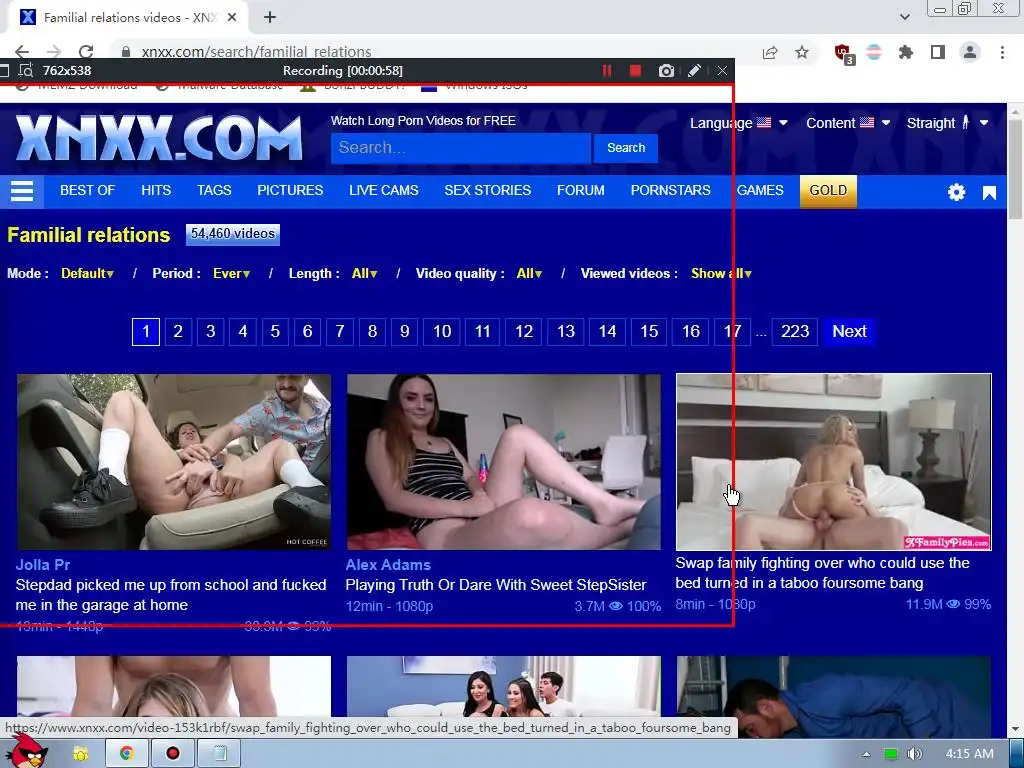Expand the Content country dropdown

pos(848,123)
